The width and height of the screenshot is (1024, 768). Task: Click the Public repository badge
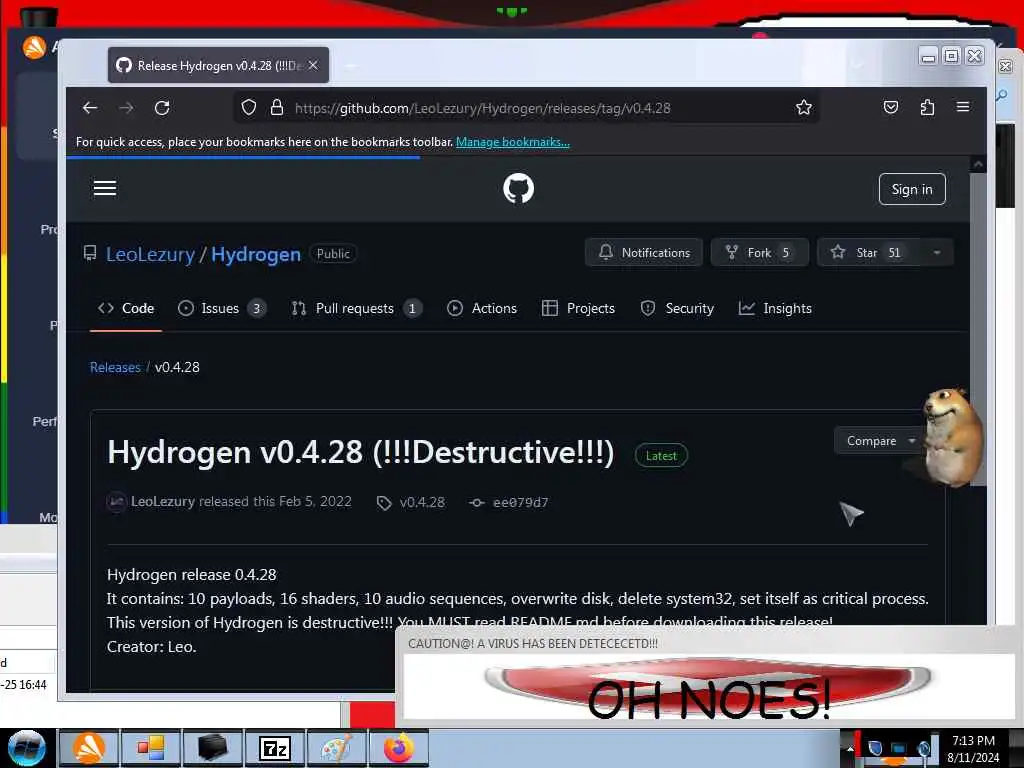click(x=333, y=254)
